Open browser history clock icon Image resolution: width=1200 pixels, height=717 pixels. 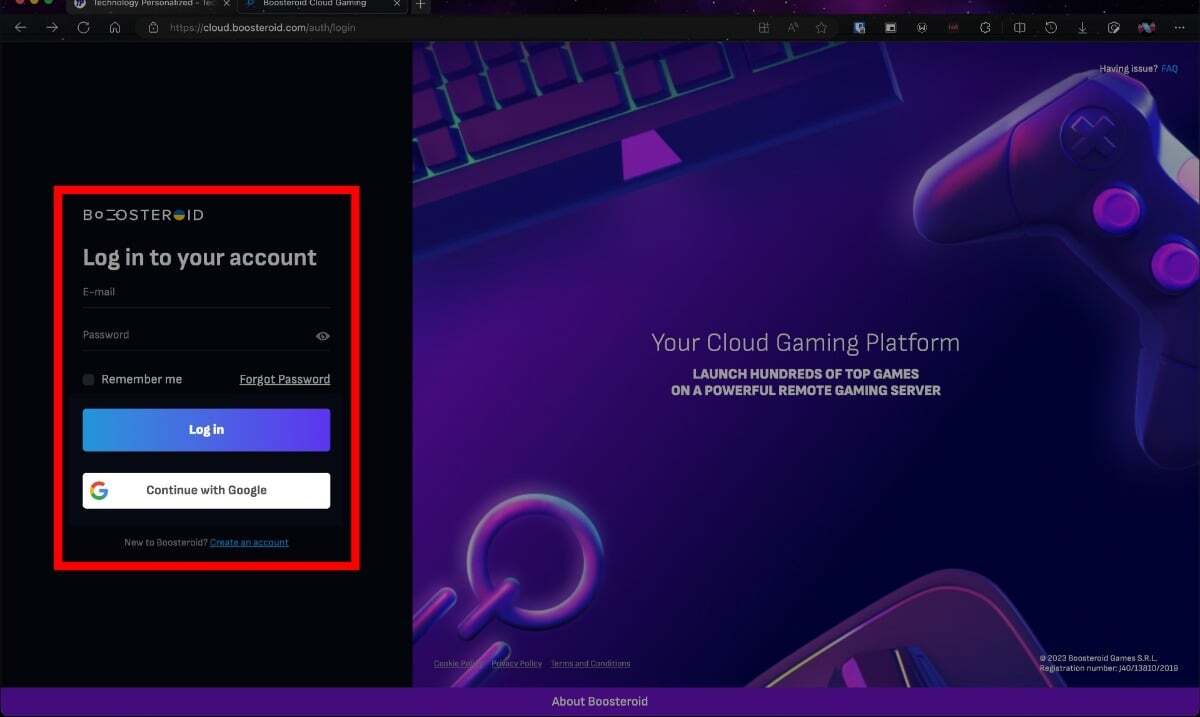(x=1051, y=28)
